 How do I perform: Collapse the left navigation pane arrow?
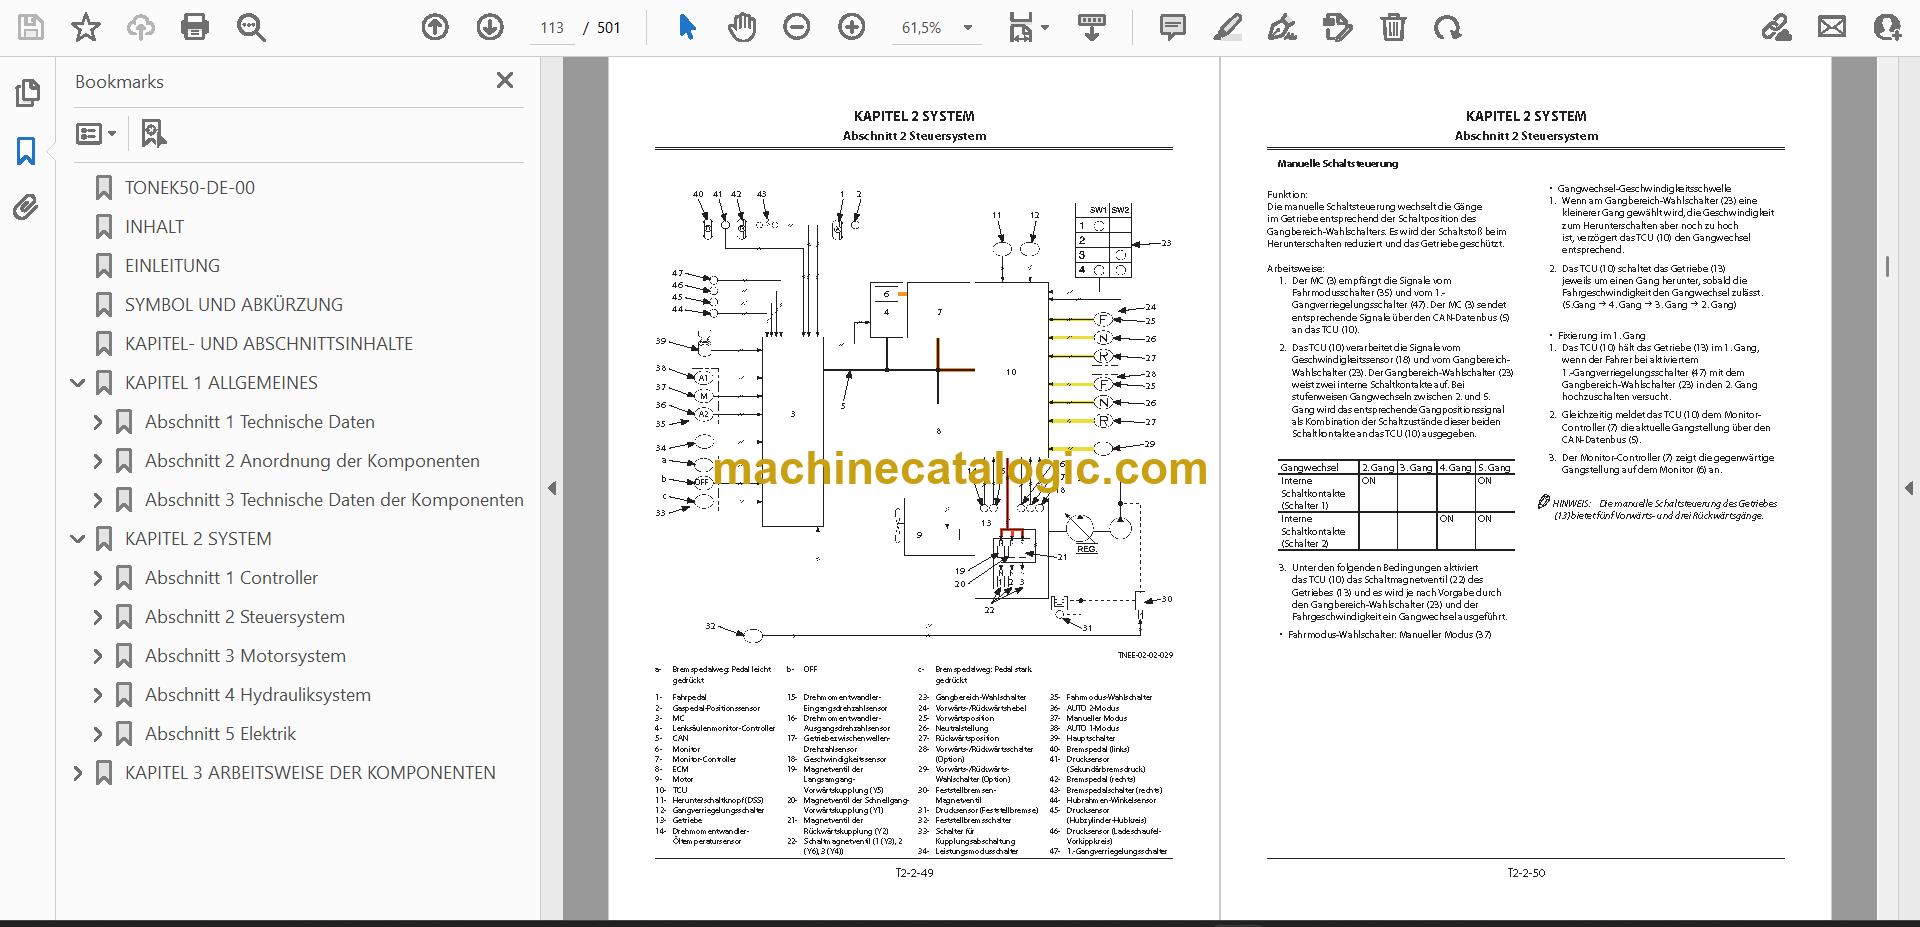pyautogui.click(x=552, y=488)
